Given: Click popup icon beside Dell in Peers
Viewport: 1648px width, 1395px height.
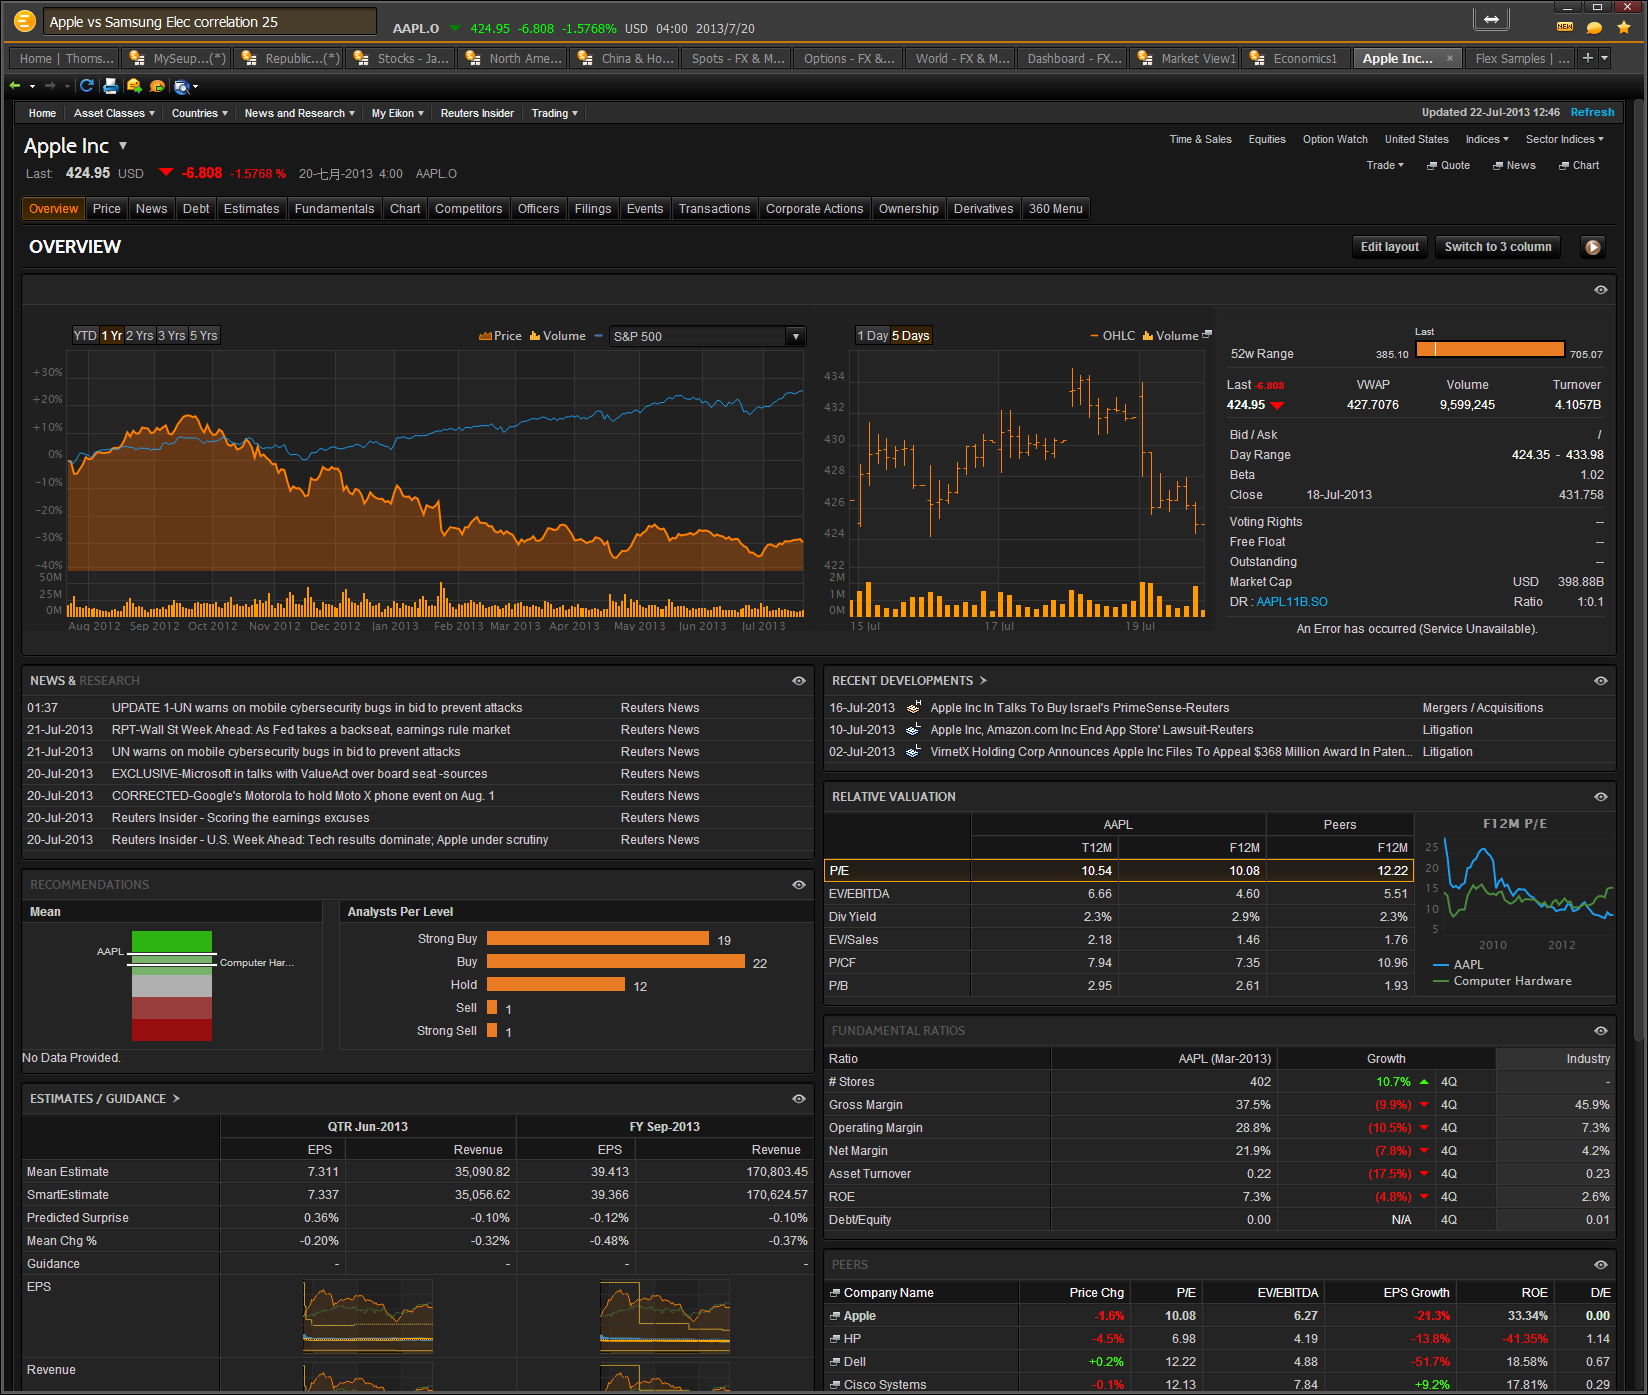Looking at the screenshot, I should (x=835, y=1362).
